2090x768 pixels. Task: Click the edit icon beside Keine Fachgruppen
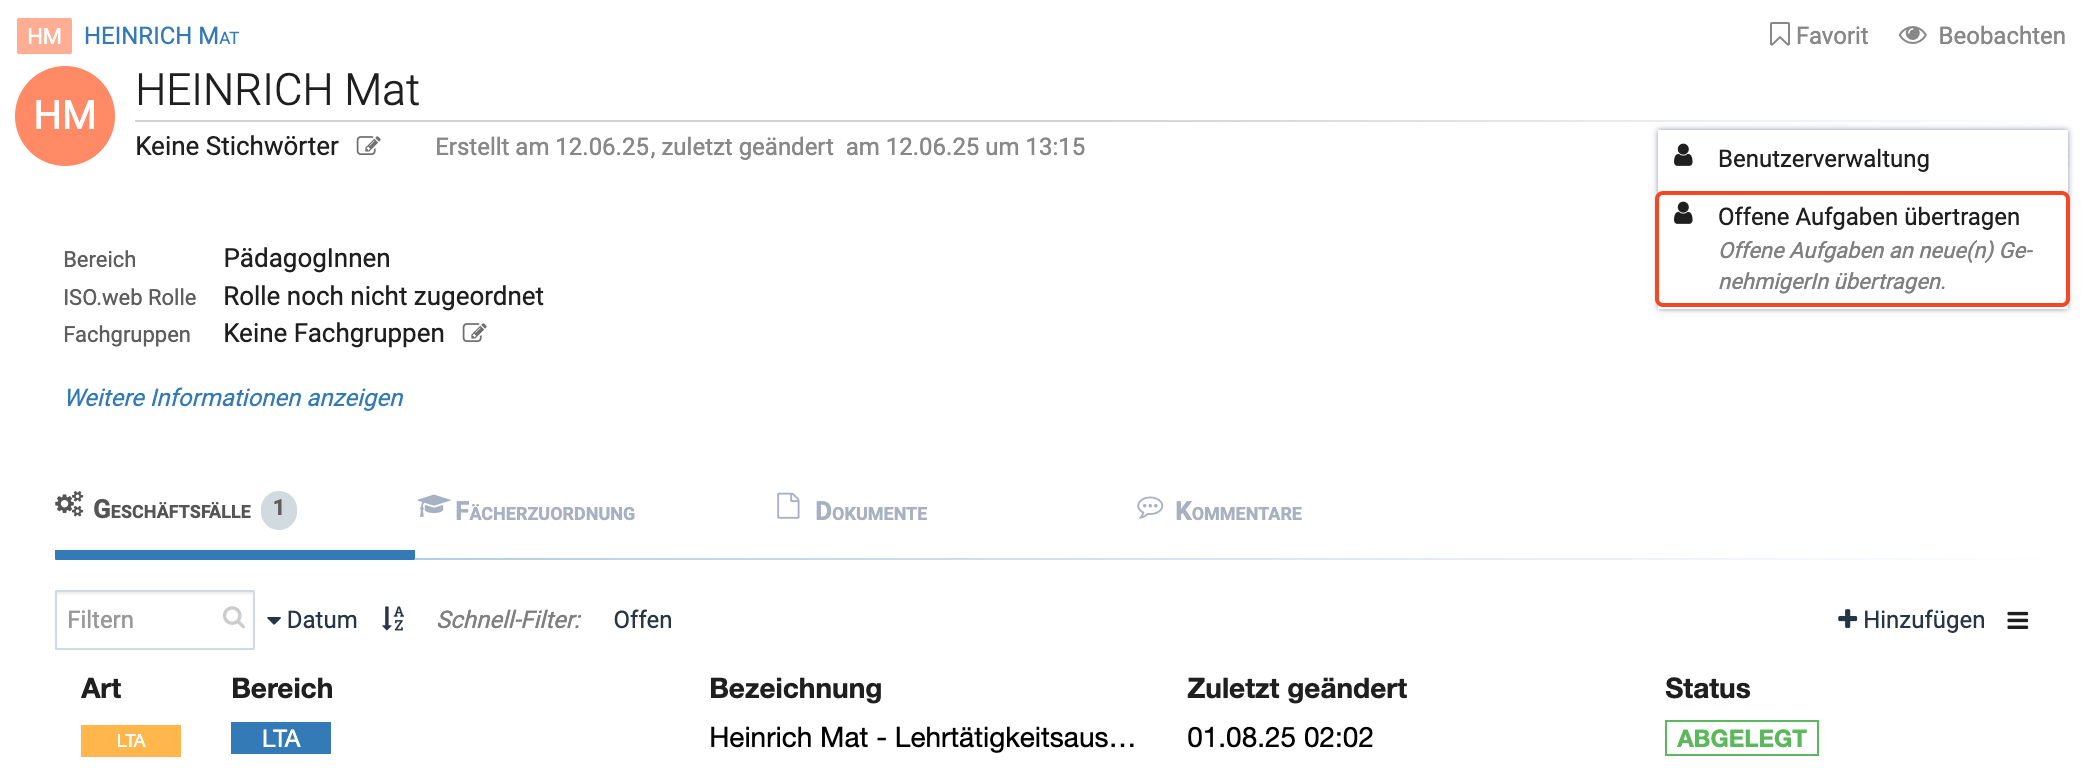[474, 334]
